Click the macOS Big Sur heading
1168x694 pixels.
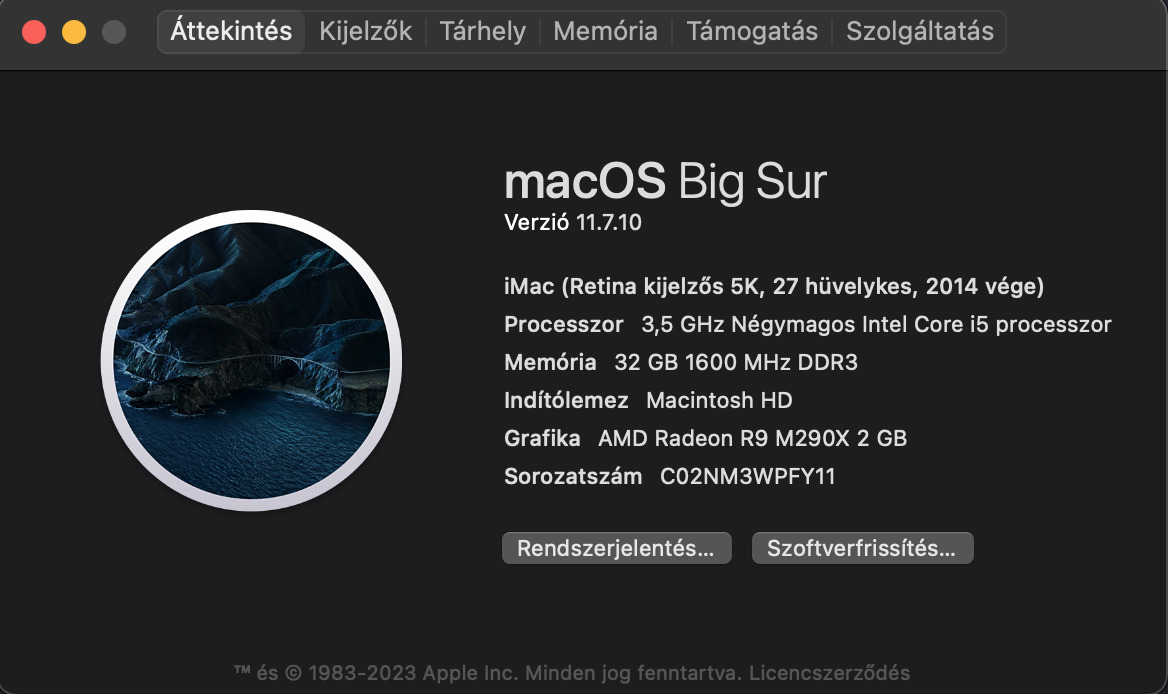point(665,182)
